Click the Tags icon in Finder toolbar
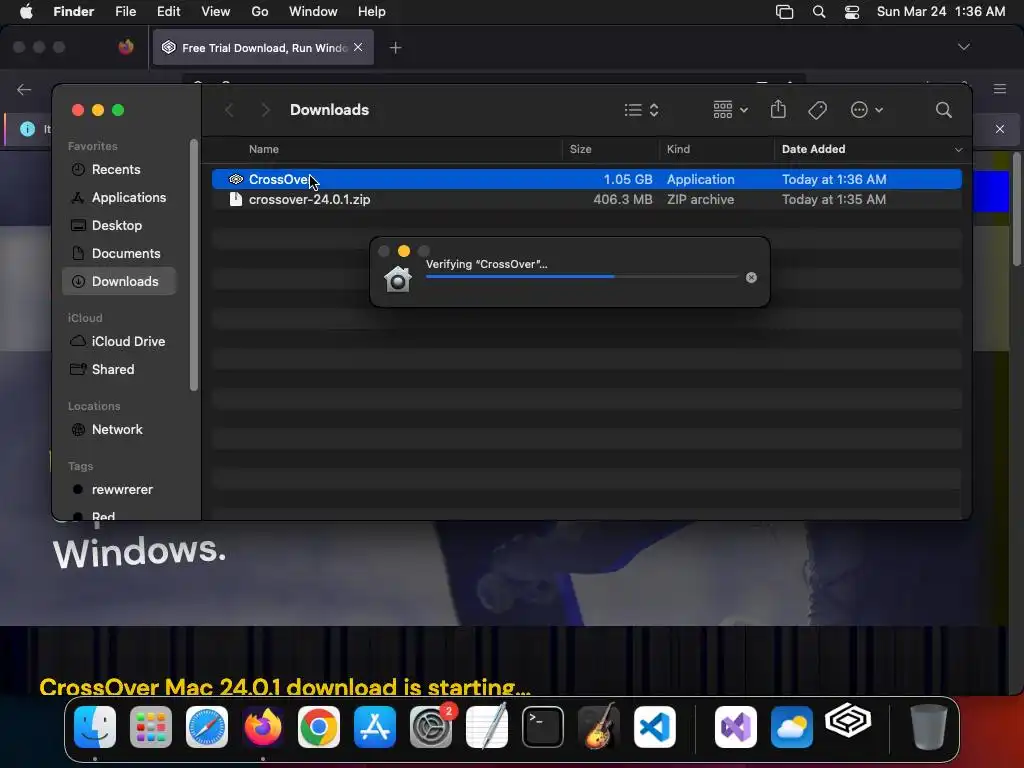The width and height of the screenshot is (1024, 768). click(818, 110)
